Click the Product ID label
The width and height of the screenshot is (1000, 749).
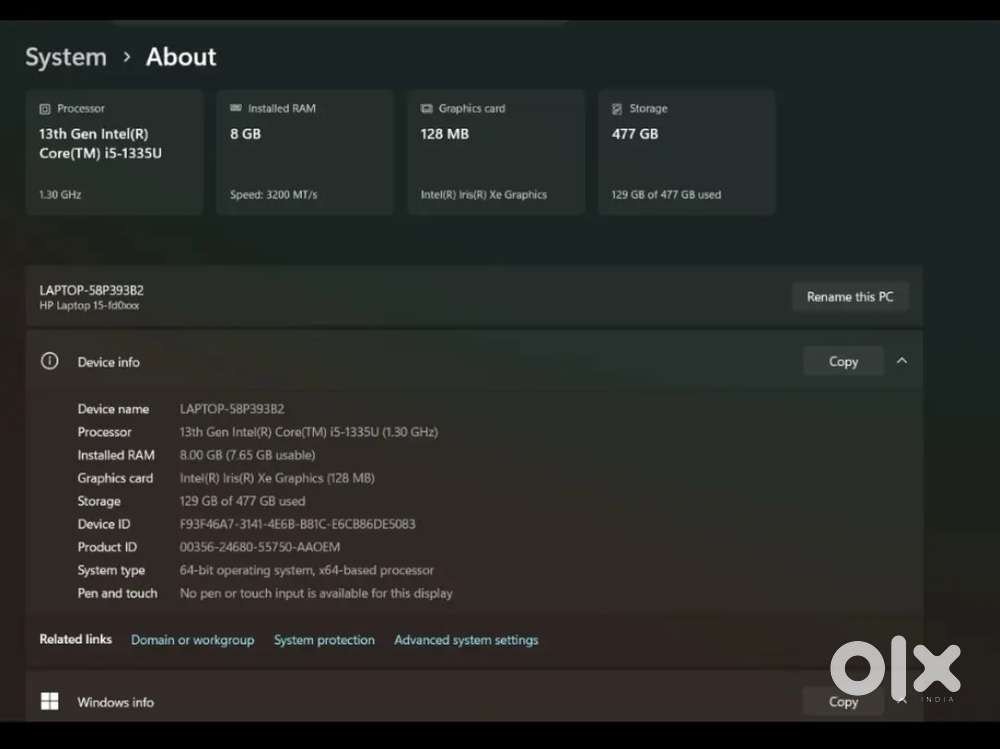coord(107,547)
